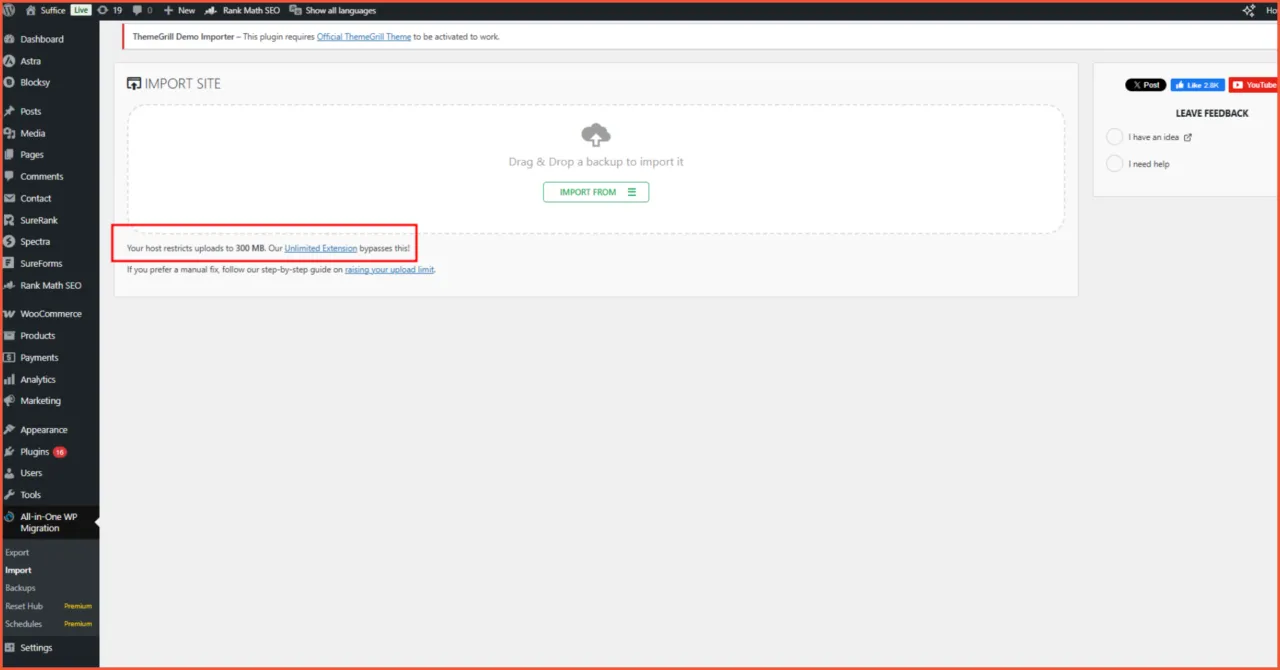Open the Spectra plugin icon
The height and width of the screenshot is (670, 1280).
pos(11,241)
